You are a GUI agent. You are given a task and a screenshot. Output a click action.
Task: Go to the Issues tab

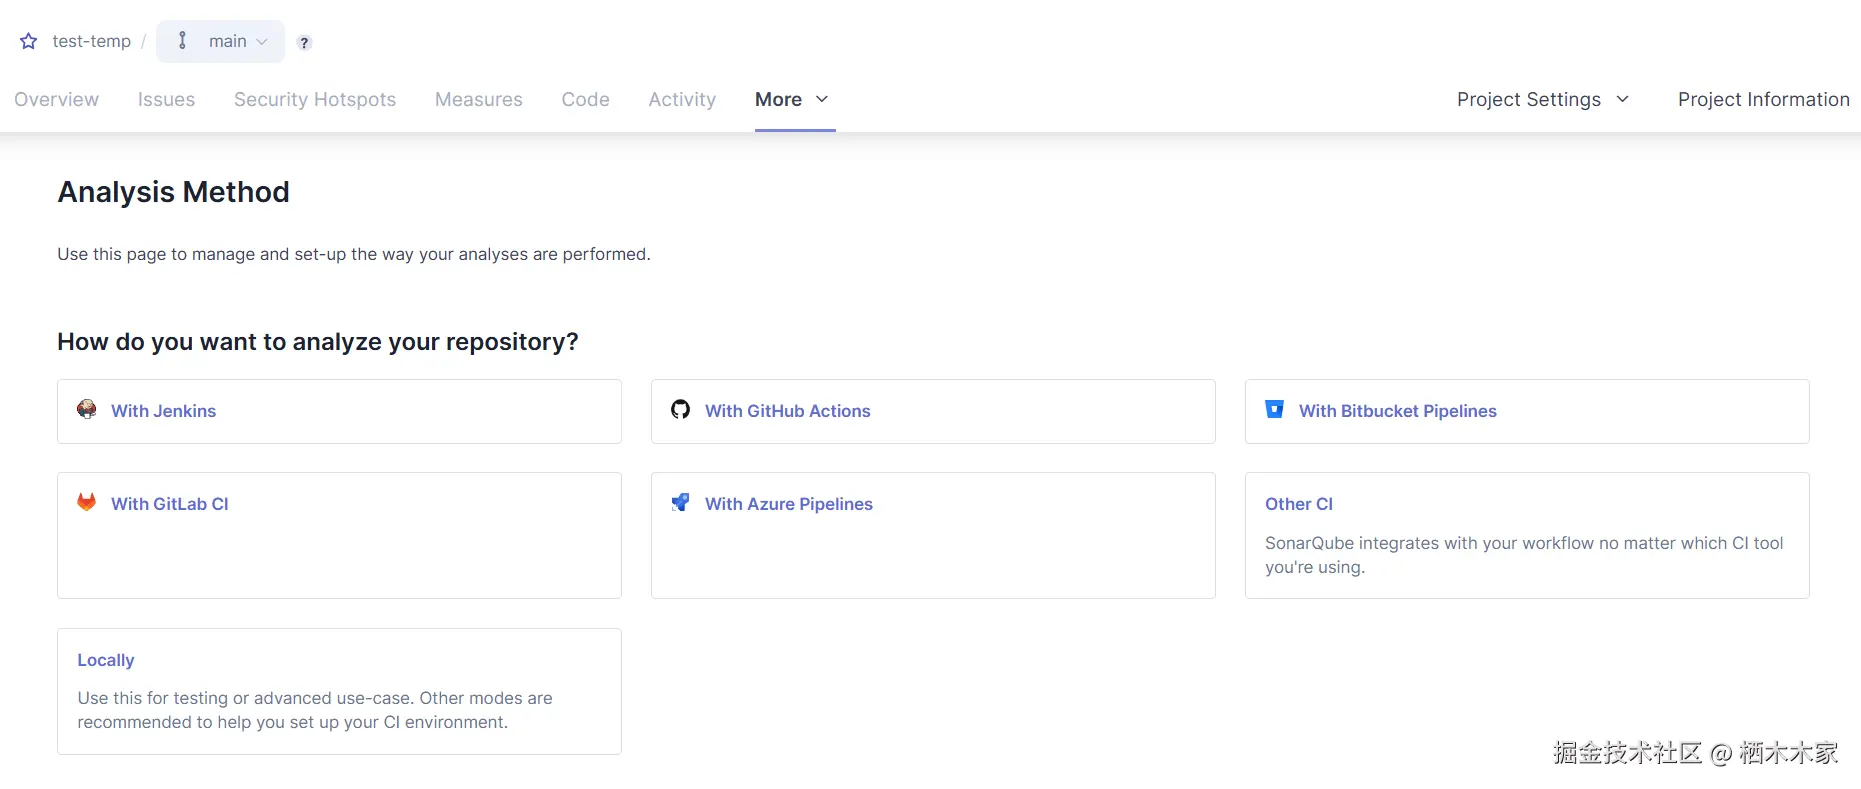click(x=166, y=99)
